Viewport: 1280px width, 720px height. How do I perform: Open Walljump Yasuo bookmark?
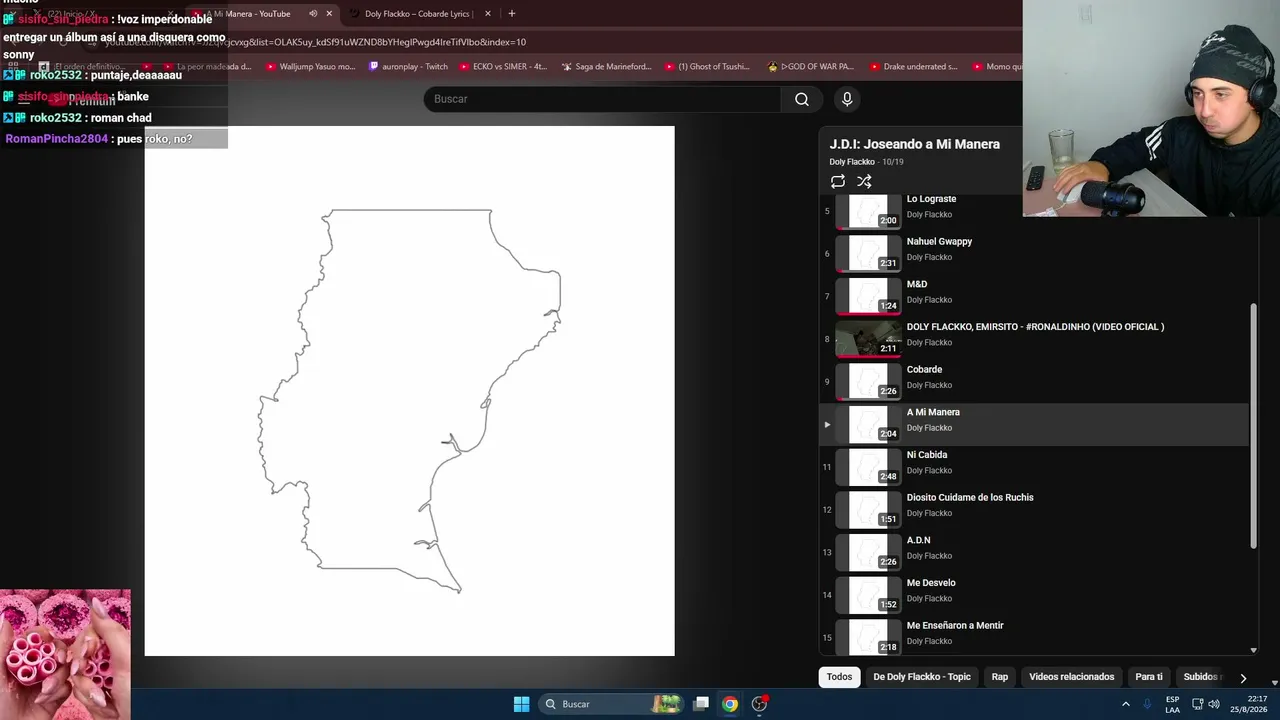310,67
